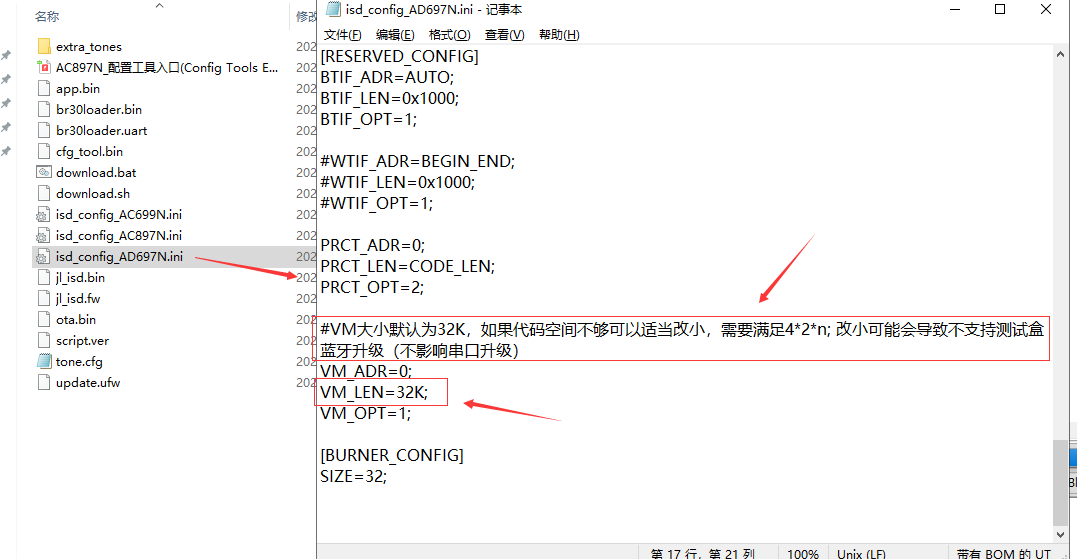Select the file name tone.cfg
The height and width of the screenshot is (559, 1077).
click(x=79, y=361)
